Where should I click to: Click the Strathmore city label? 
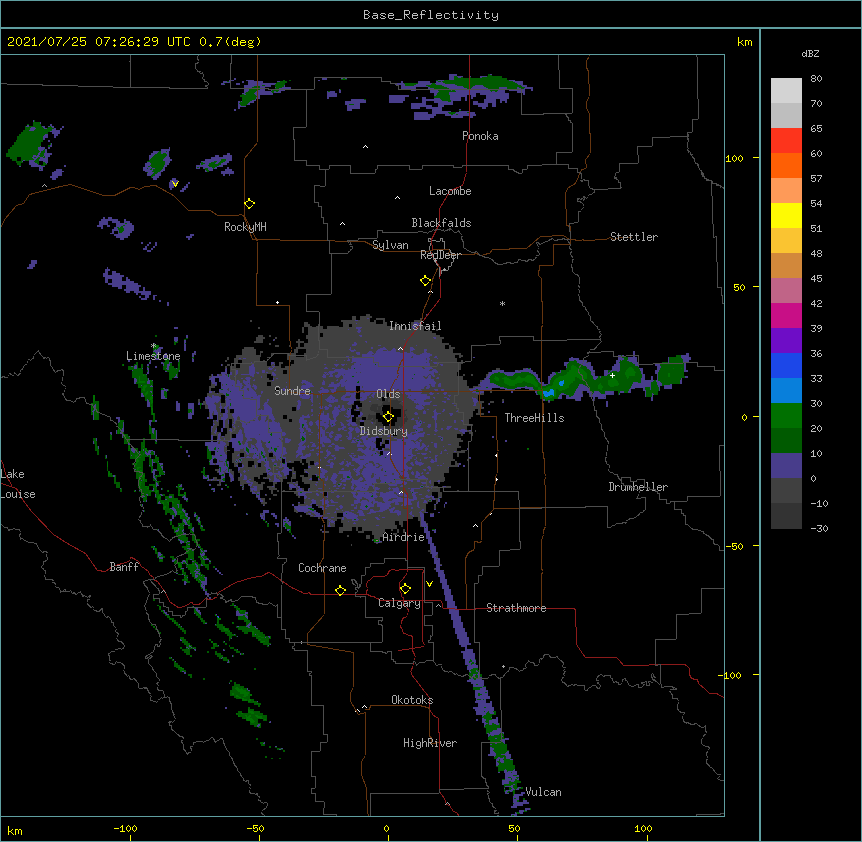[516, 608]
